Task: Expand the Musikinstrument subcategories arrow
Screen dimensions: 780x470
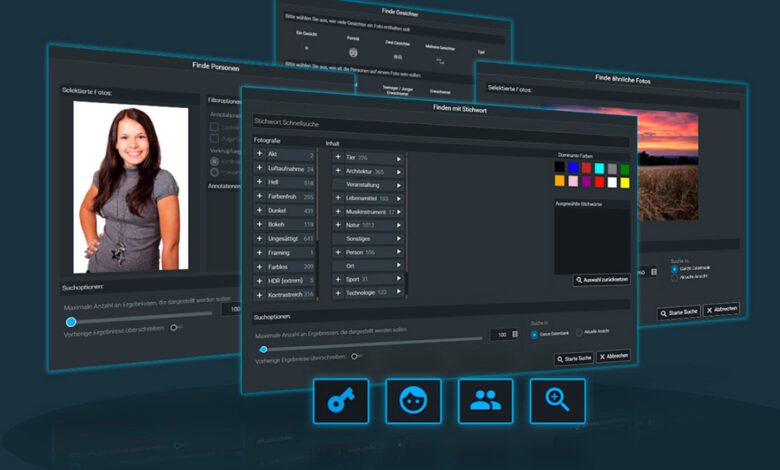Action: (398, 212)
